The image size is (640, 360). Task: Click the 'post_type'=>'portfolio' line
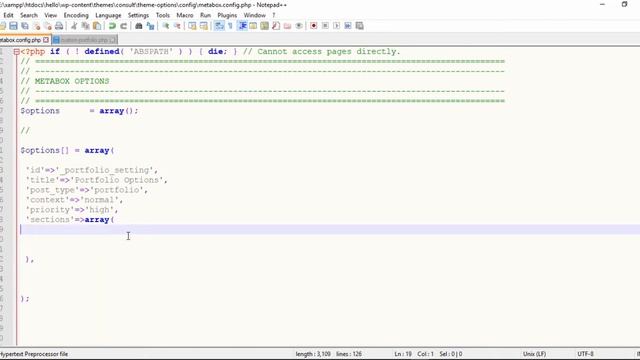click(x=87, y=190)
